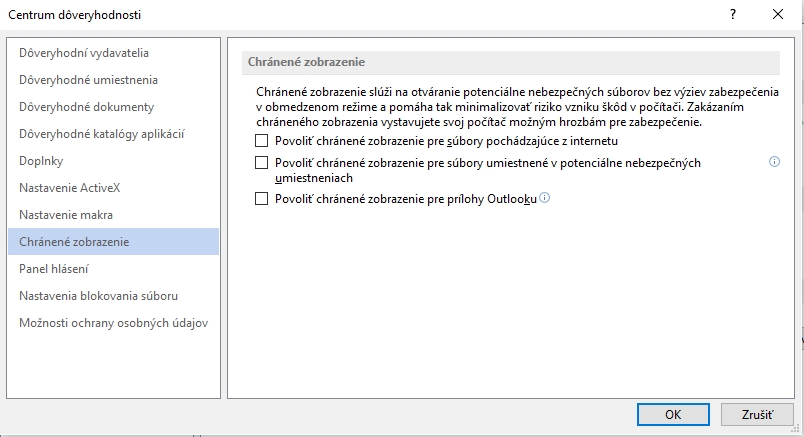Toggle protected view for potentially unsafe locations

click(262, 162)
